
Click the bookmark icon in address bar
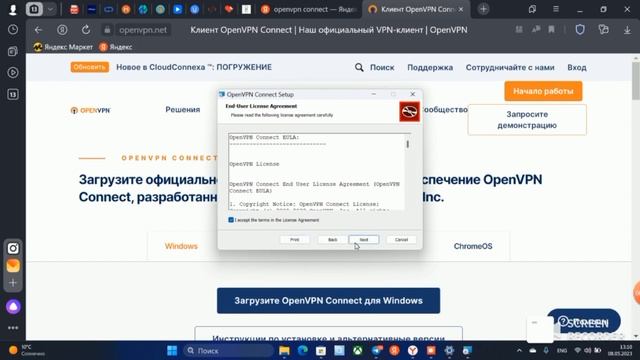(551, 29)
